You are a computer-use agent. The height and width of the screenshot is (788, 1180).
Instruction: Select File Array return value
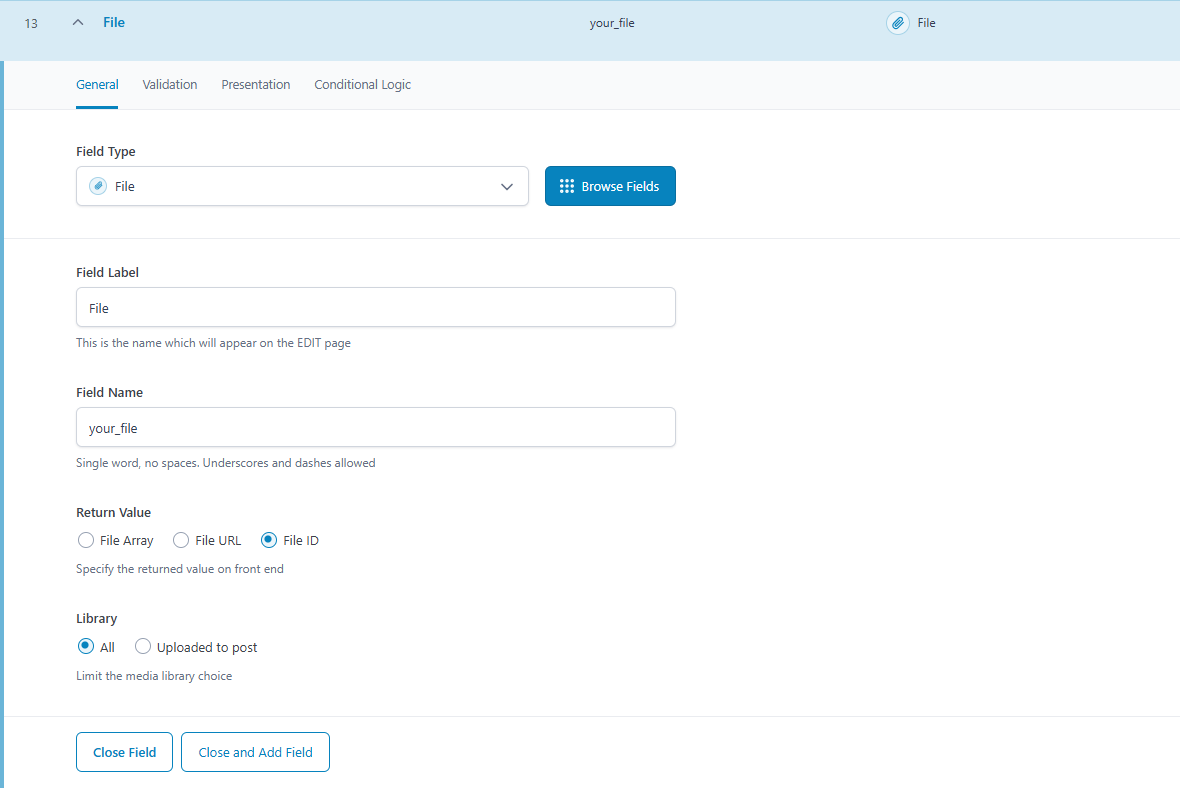click(86, 540)
